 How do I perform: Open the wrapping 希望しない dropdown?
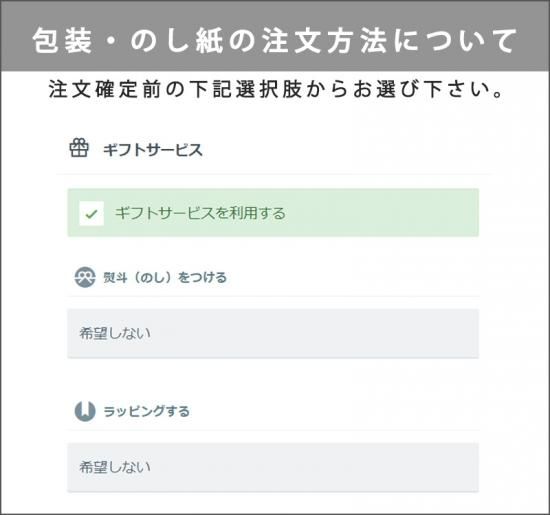click(273, 467)
